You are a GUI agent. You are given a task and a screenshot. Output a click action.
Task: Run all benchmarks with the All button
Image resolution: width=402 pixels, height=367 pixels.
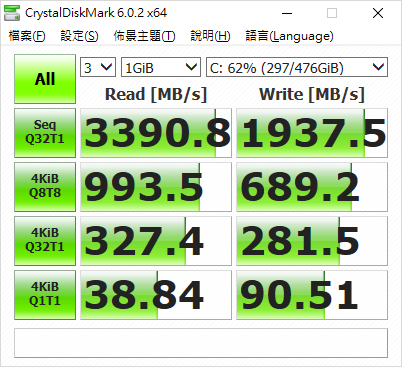[x=45, y=79]
